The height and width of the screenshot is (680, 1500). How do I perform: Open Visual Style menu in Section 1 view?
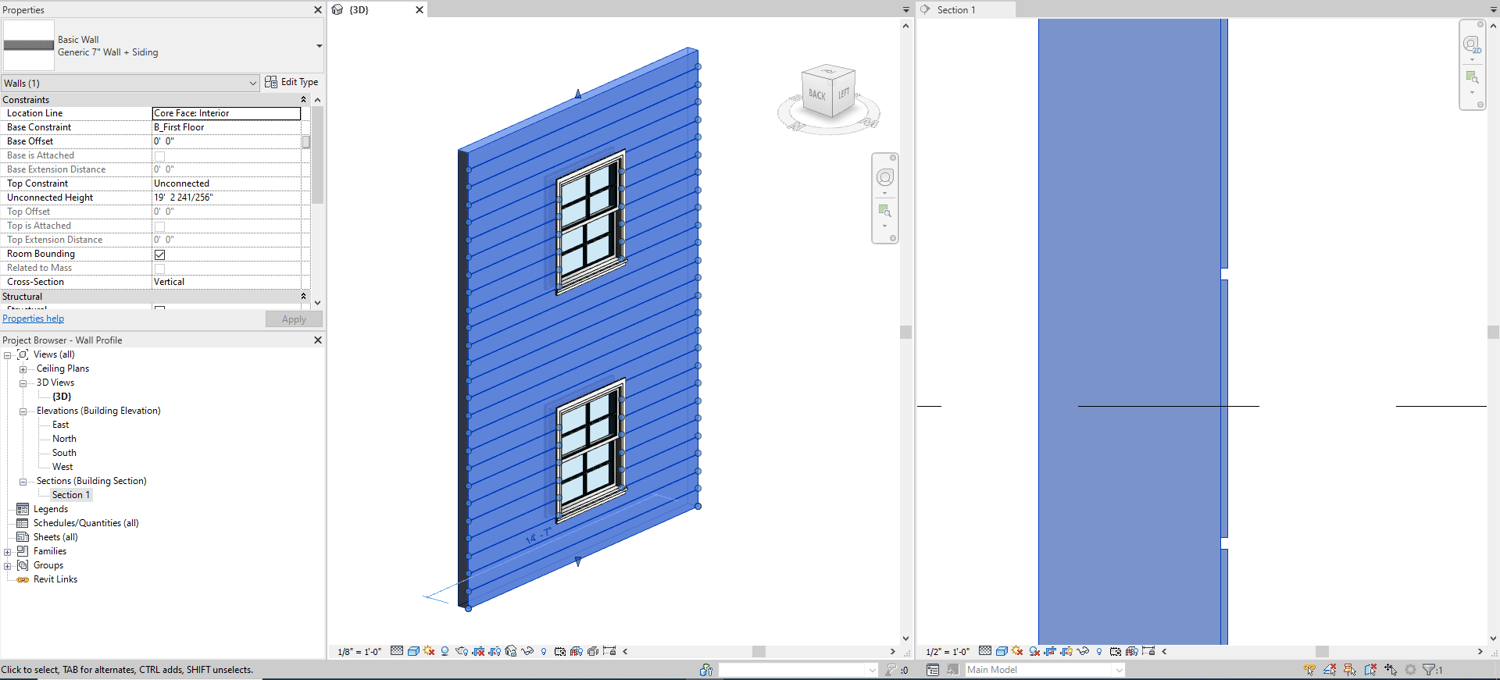coord(1002,651)
